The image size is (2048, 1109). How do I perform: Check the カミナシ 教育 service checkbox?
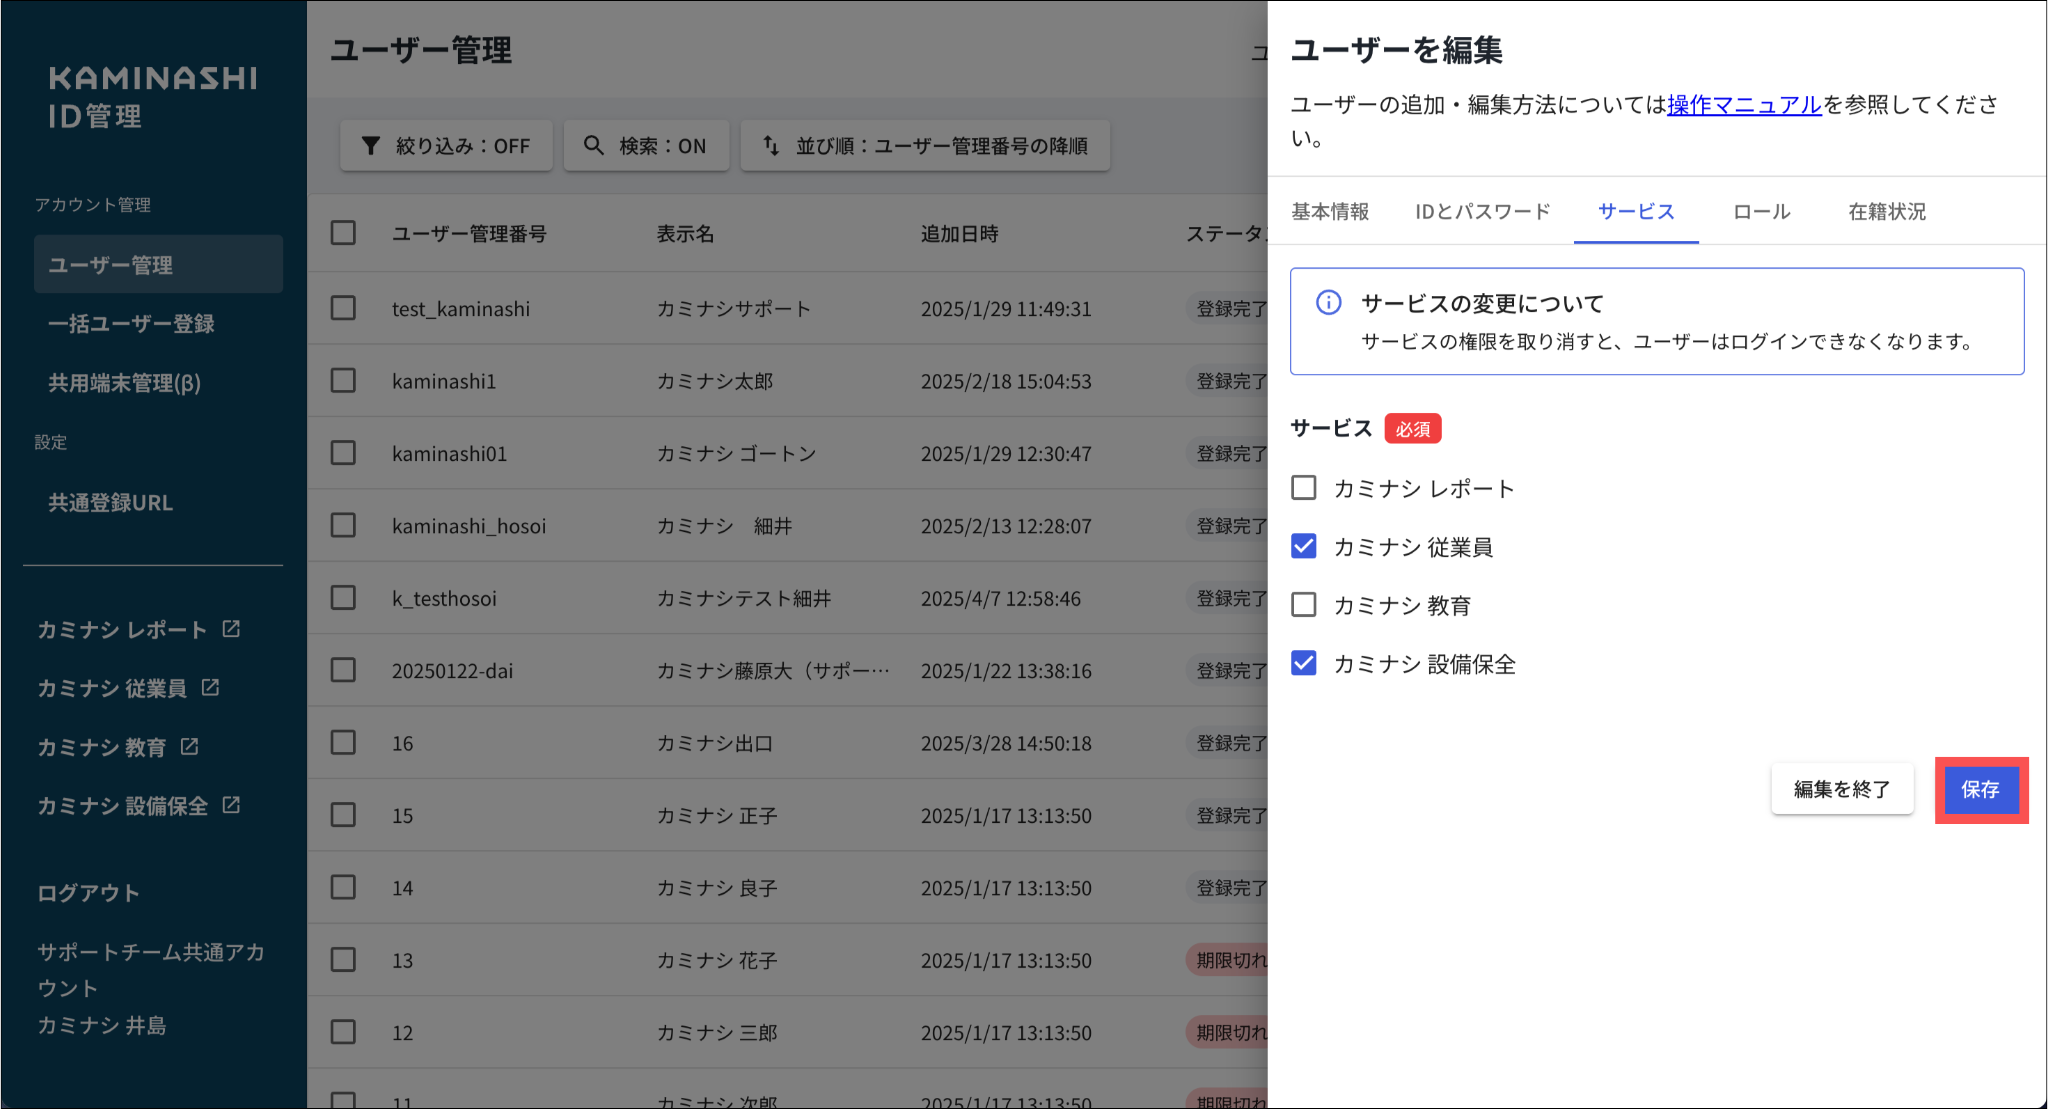[1303, 605]
